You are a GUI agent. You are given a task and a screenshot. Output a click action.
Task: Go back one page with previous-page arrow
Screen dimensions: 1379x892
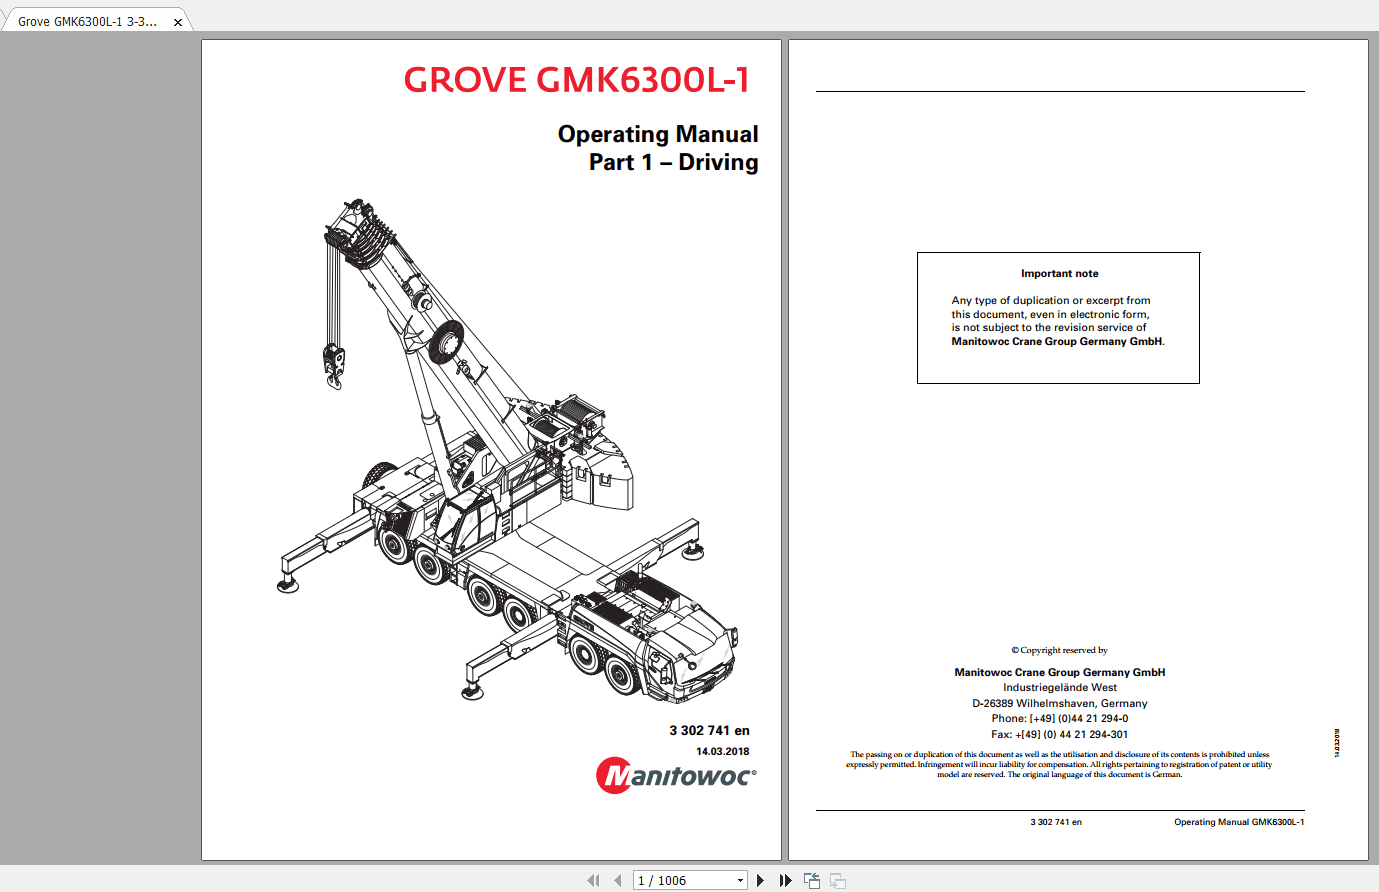pyautogui.click(x=618, y=880)
